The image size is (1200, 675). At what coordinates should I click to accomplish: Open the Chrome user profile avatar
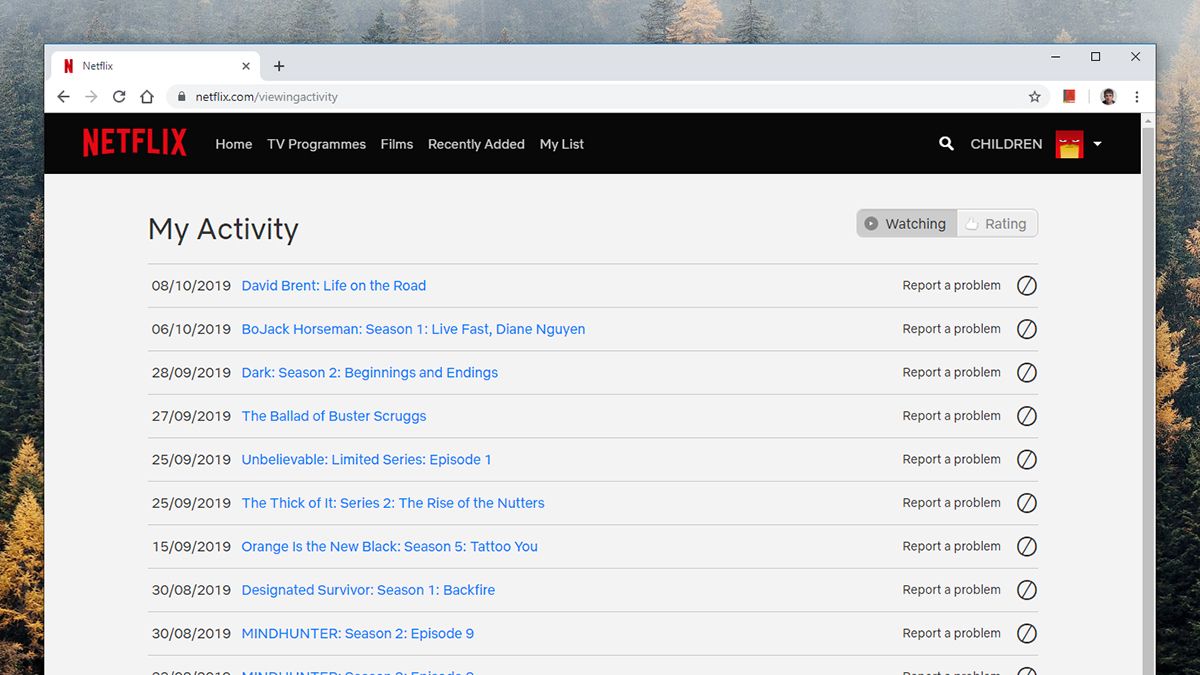point(1108,97)
